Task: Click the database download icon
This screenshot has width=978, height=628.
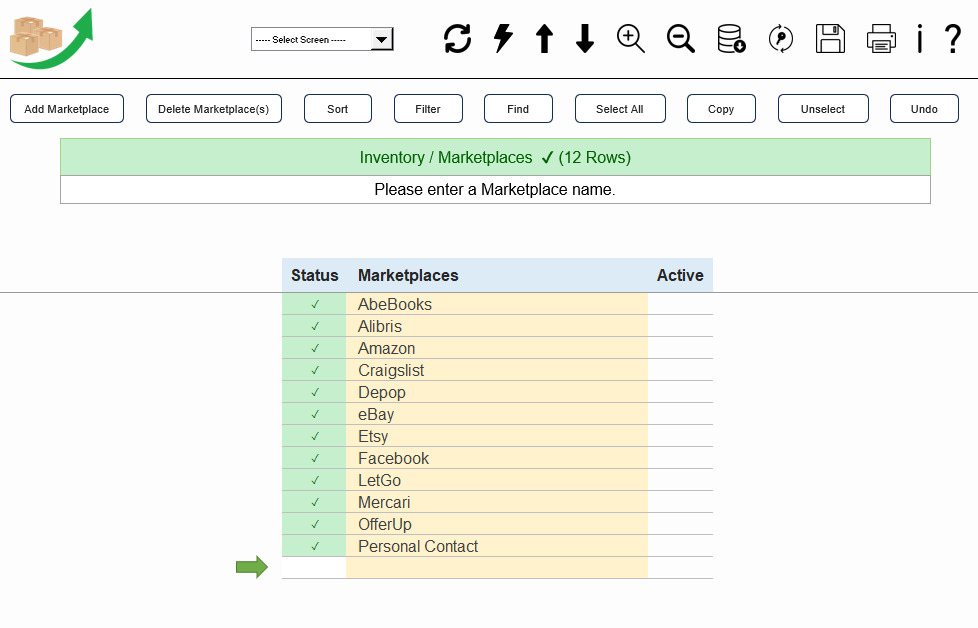Action: (731, 39)
